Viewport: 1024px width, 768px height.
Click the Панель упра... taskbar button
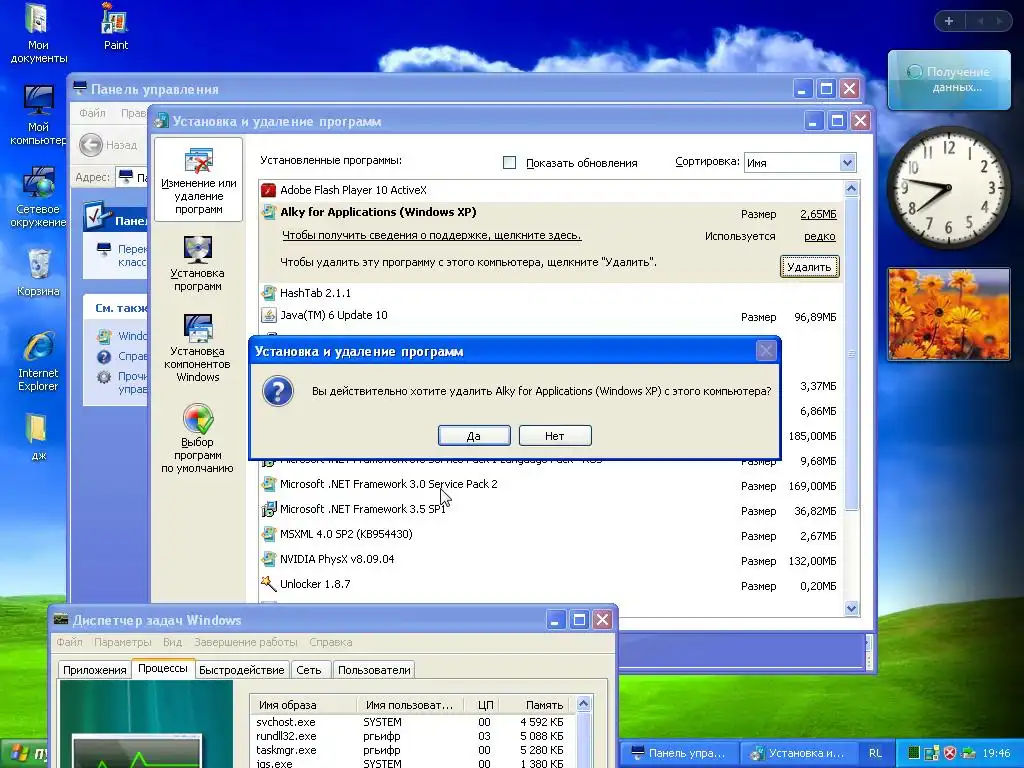tap(678, 754)
